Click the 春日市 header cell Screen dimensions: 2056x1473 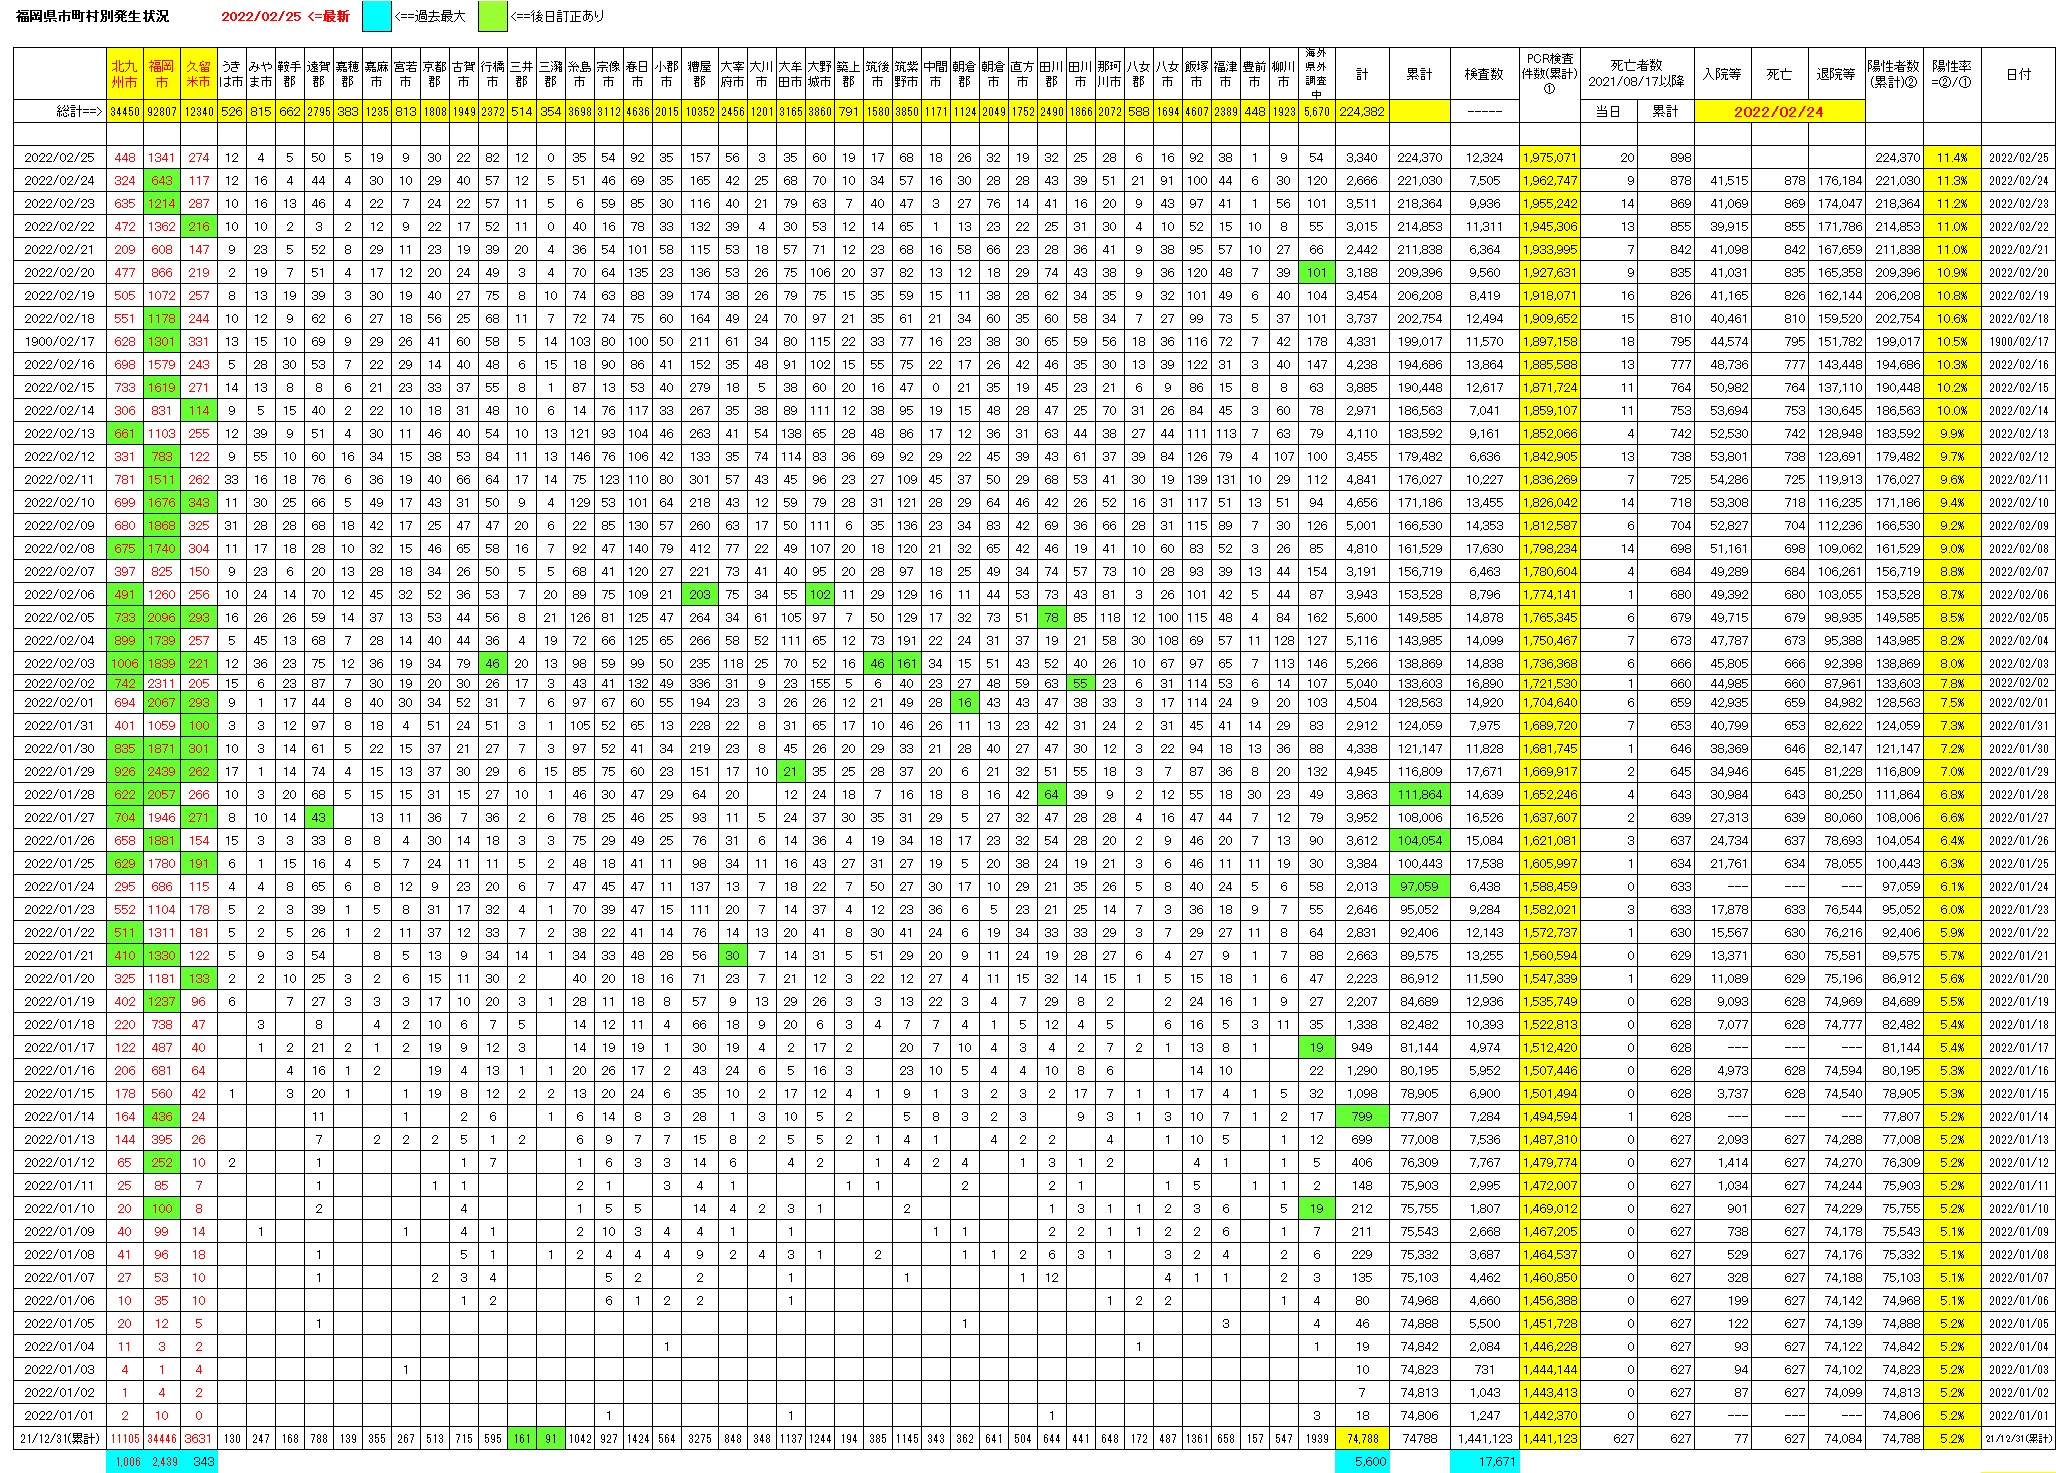(x=637, y=74)
